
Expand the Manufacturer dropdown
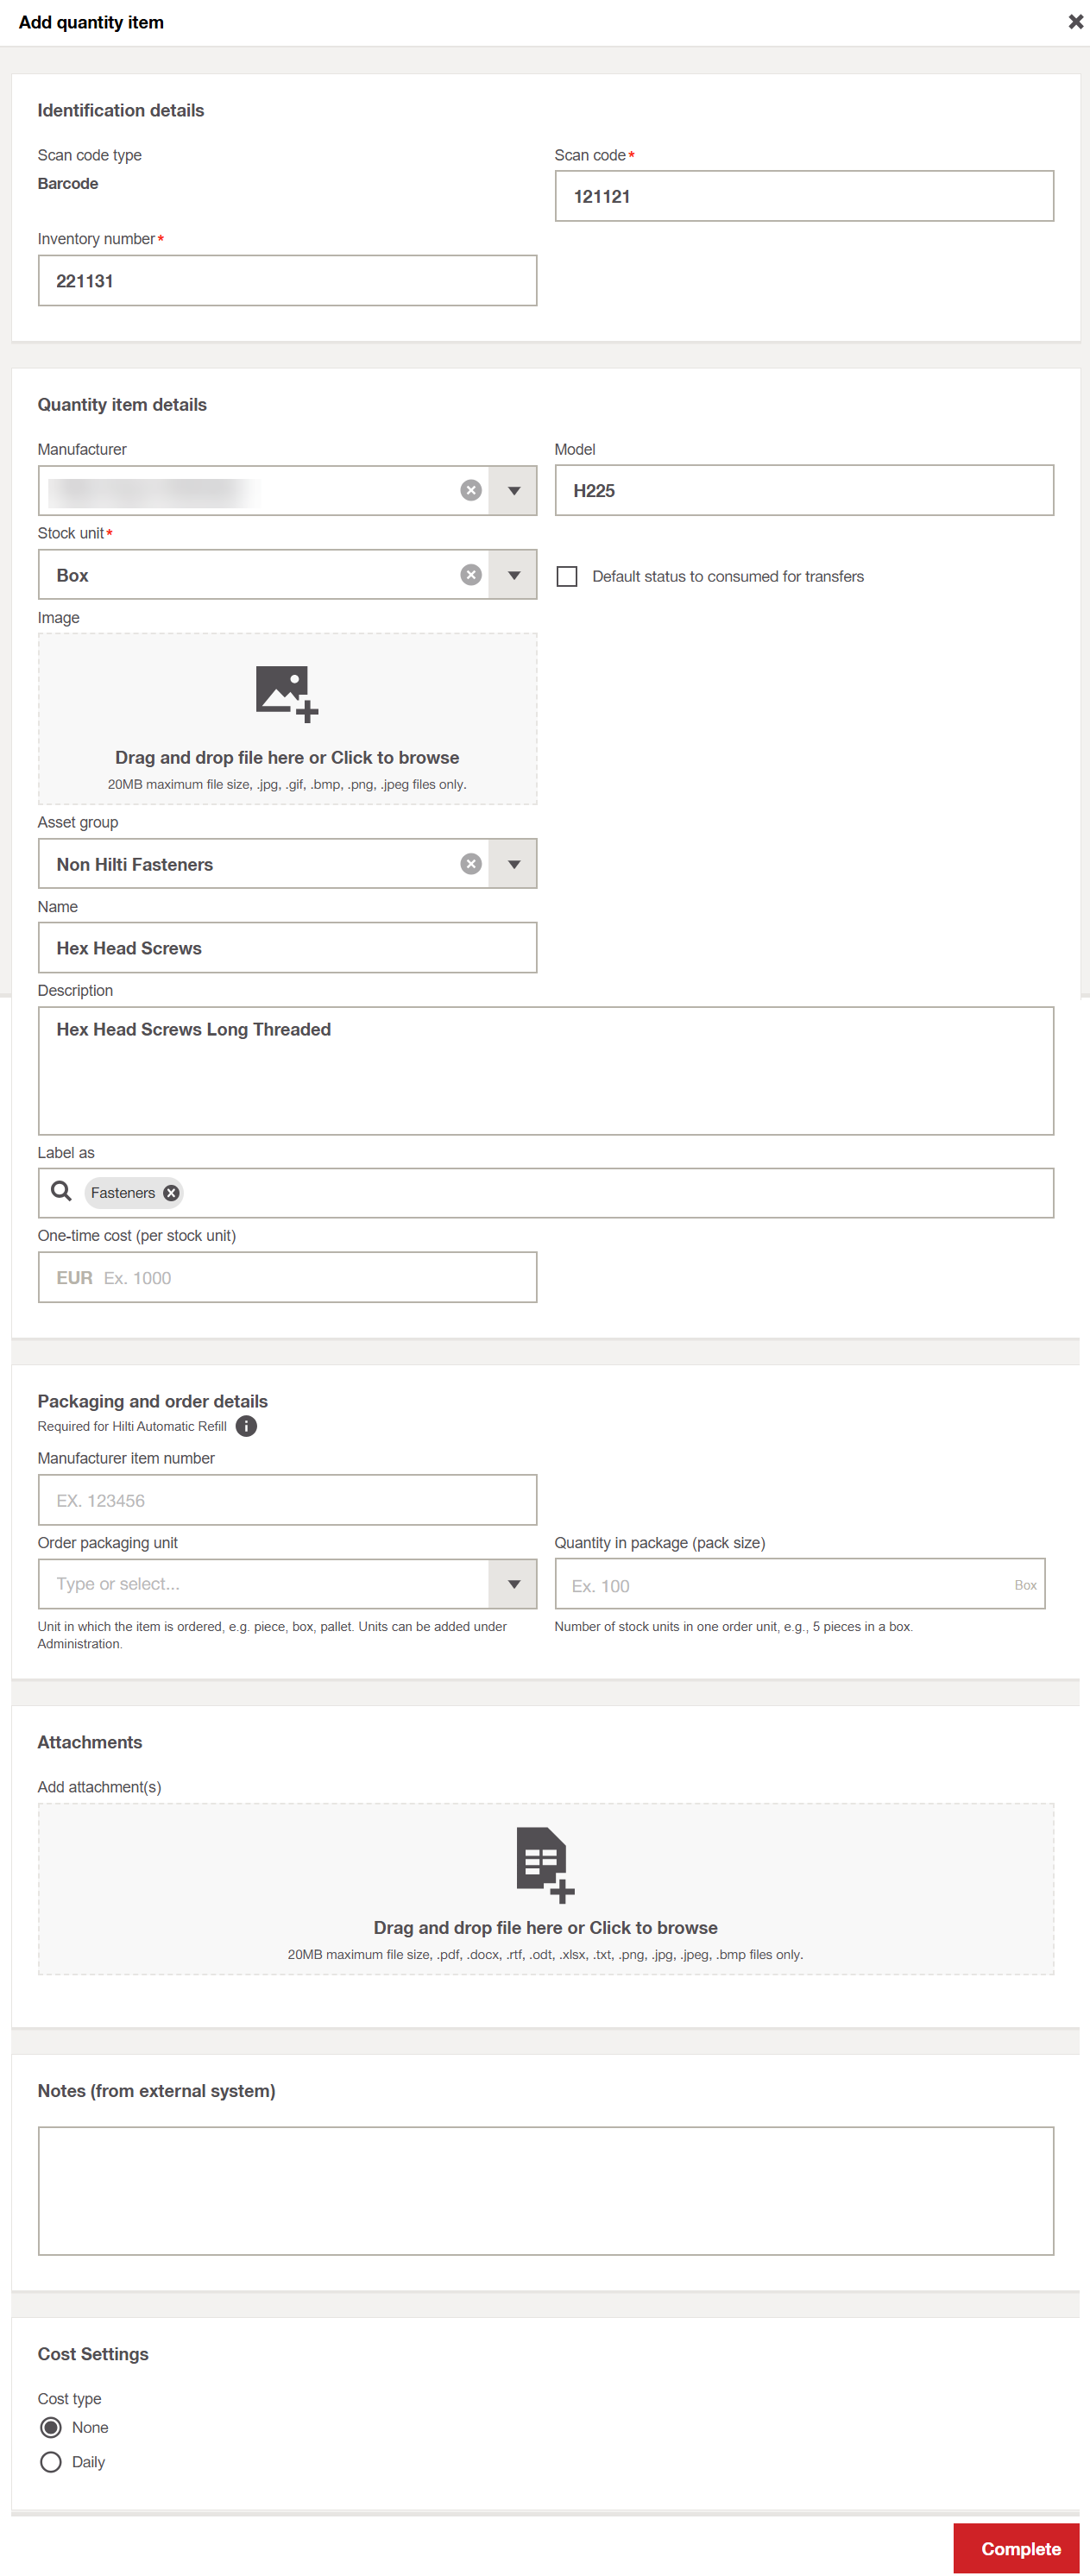[x=513, y=491]
